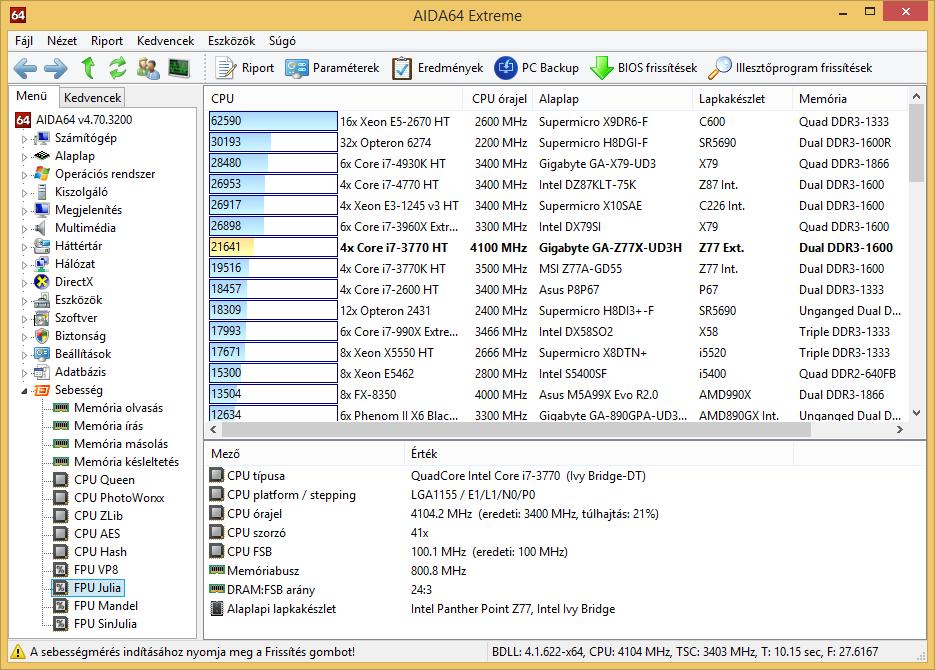Click the horizontal scrollbar right arrow
Screen dimensions: 935x670
tap(900, 429)
